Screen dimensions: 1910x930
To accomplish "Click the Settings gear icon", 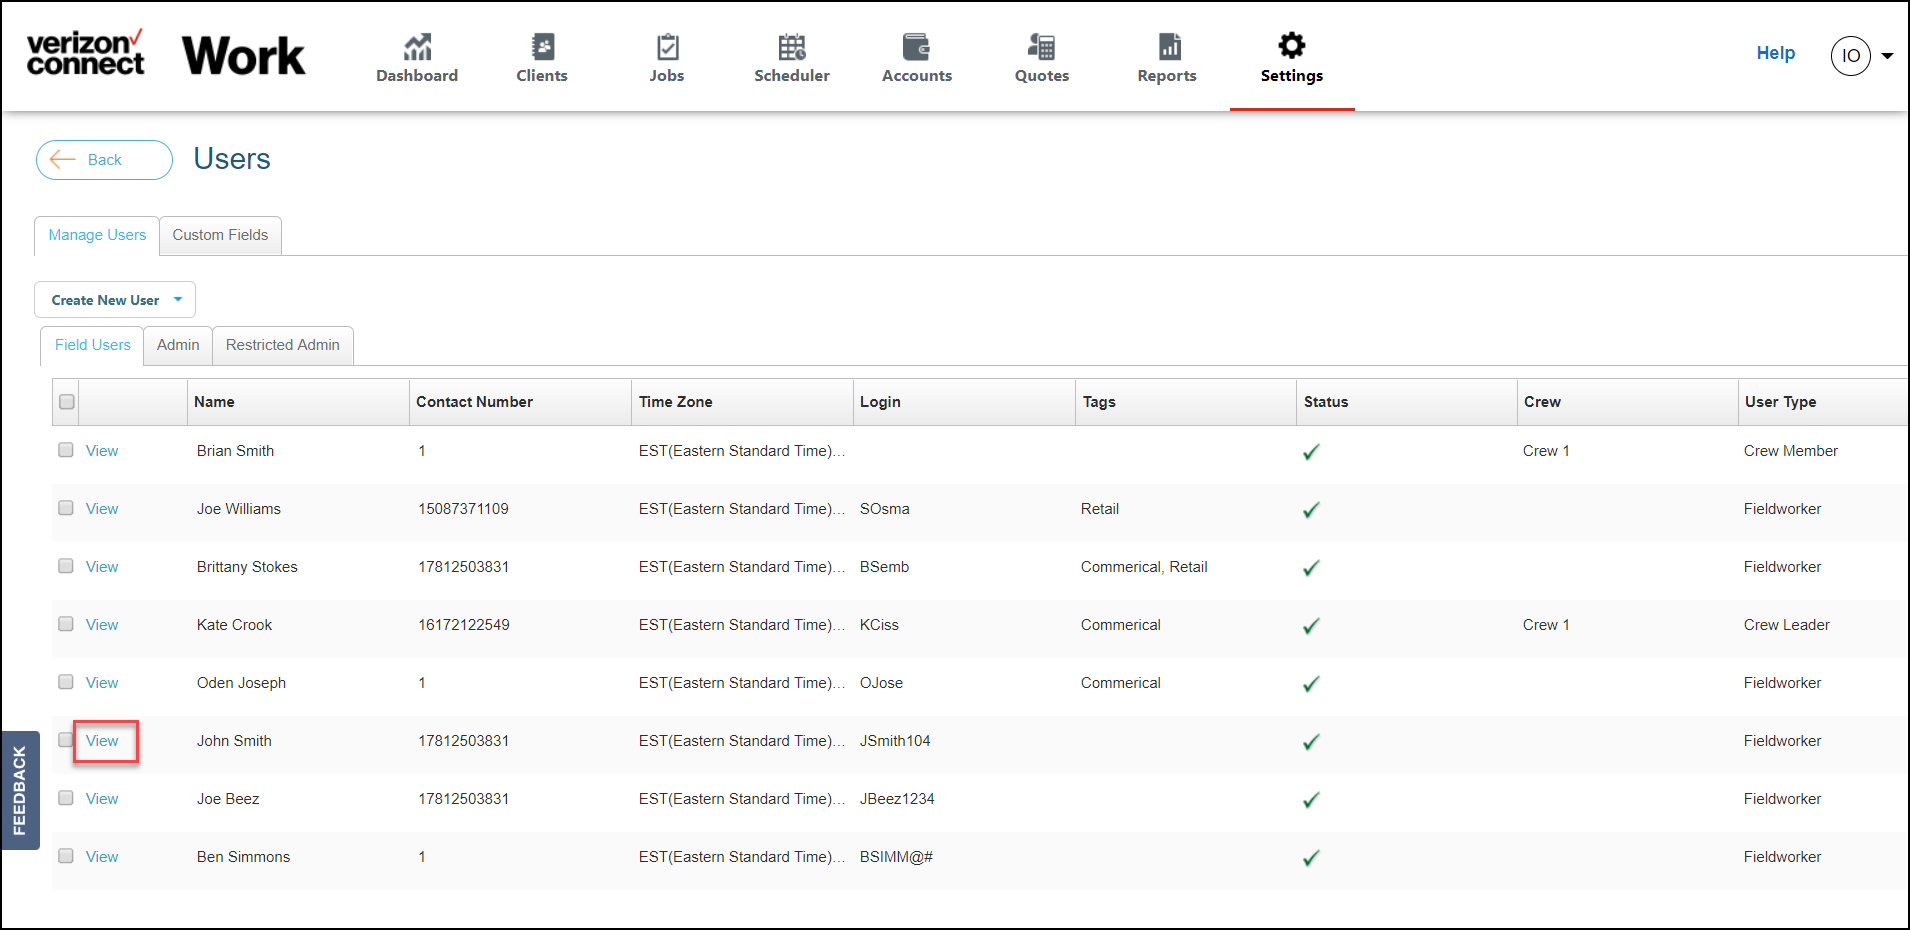I will (1291, 44).
